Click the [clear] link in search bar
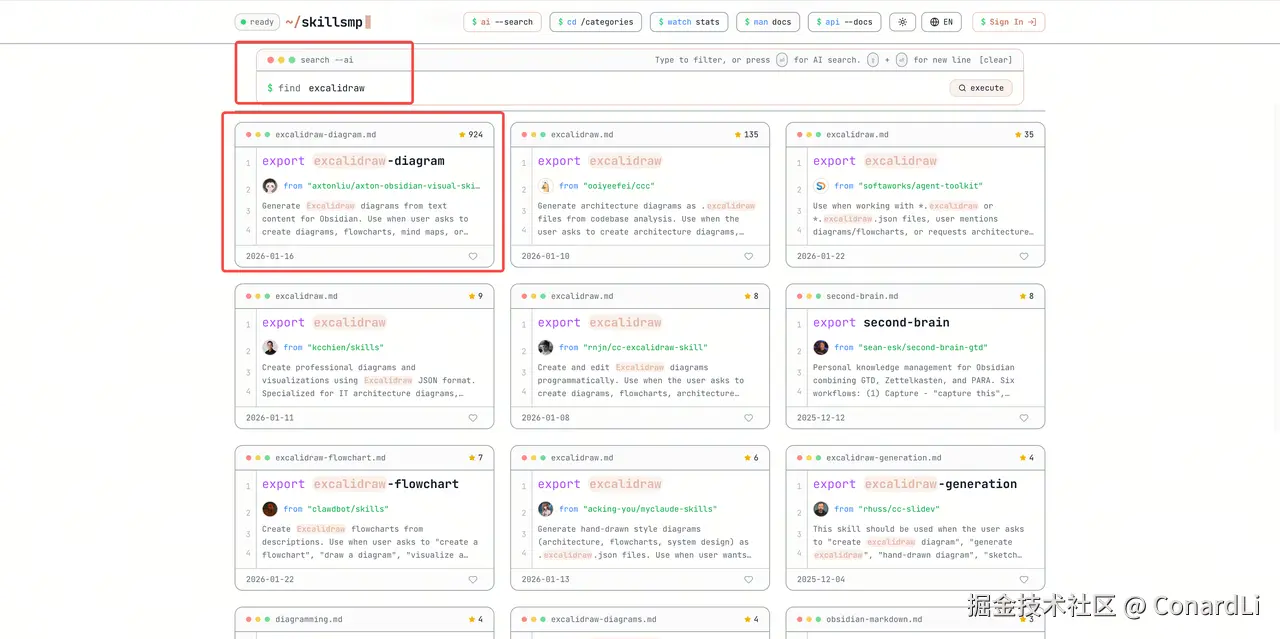Image resolution: width=1280 pixels, height=639 pixels. point(995,60)
